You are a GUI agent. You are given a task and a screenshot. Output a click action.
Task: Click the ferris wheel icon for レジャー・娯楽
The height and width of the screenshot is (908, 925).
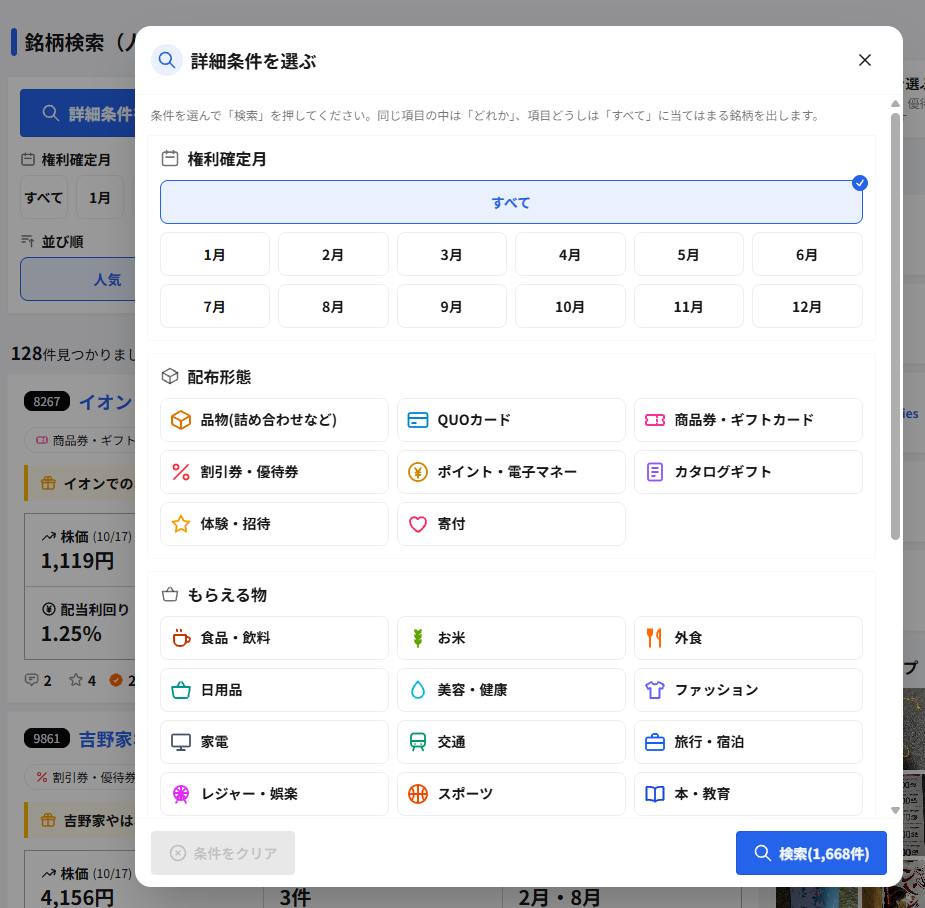point(181,794)
